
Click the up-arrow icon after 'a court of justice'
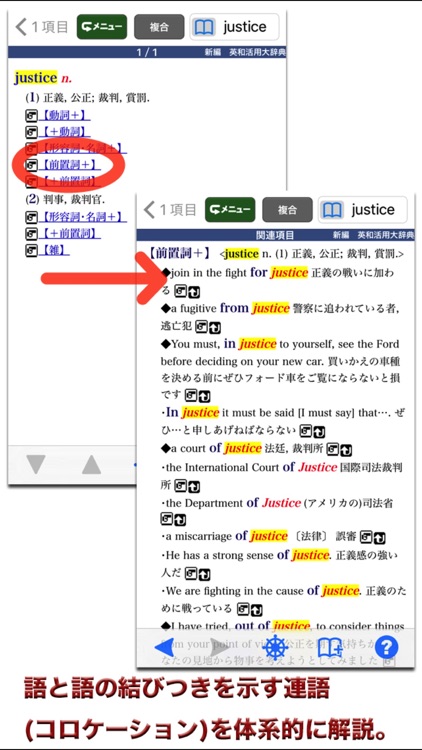[346, 450]
